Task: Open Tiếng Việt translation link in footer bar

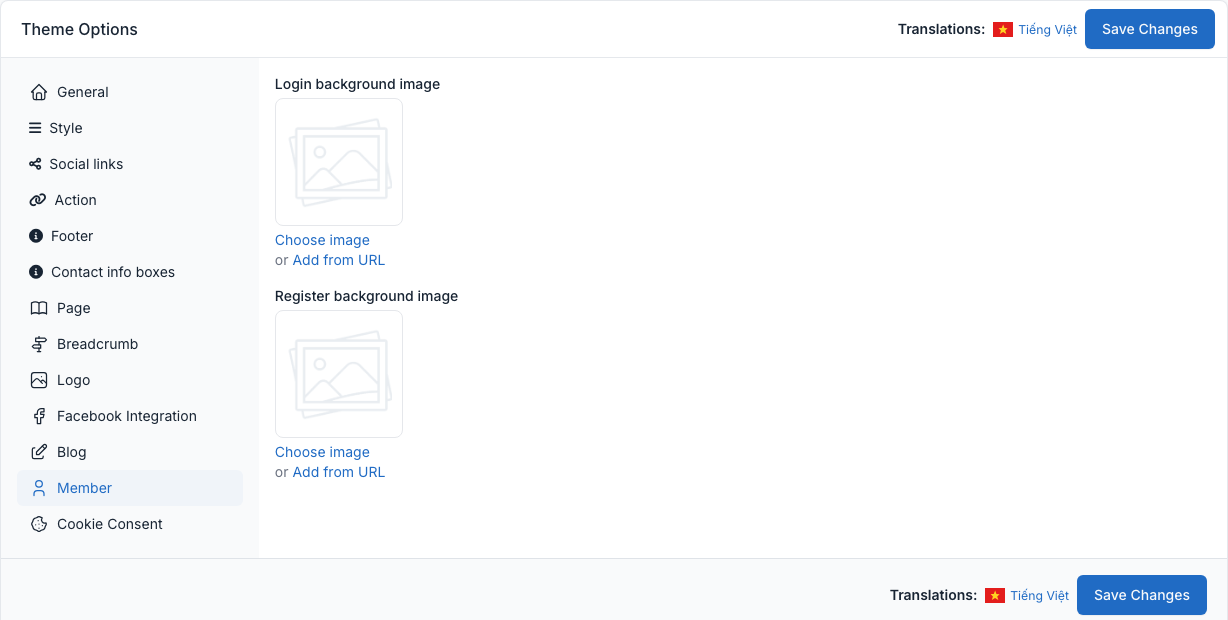Action: click(x=1040, y=596)
